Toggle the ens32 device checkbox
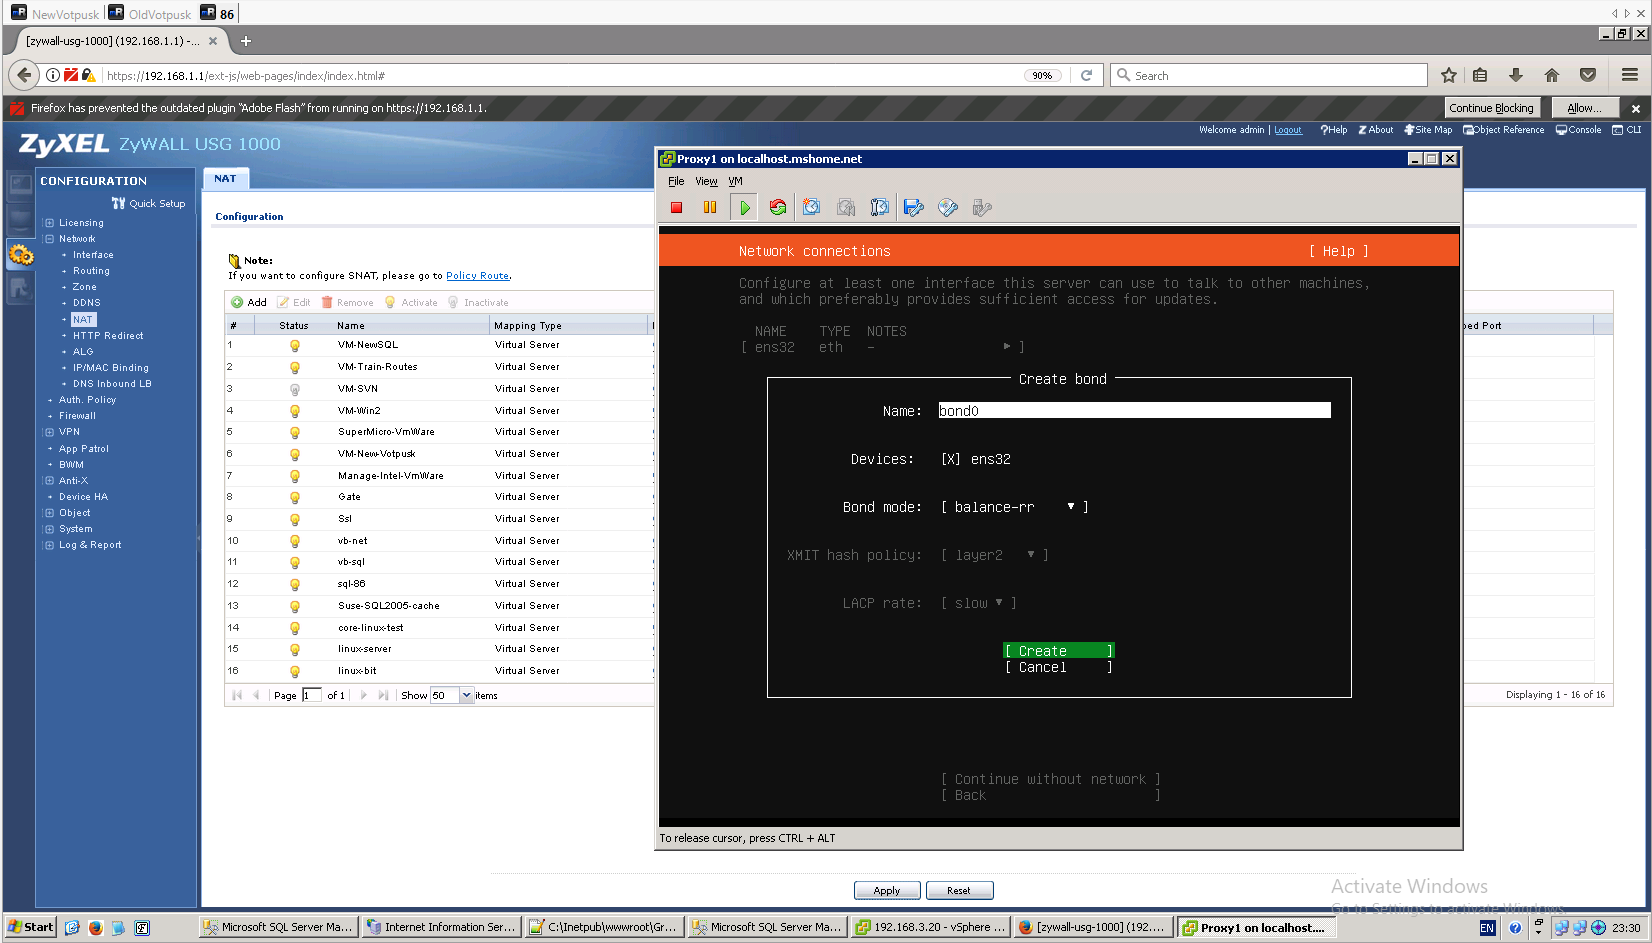Image resolution: width=1652 pixels, height=943 pixels. 950,459
